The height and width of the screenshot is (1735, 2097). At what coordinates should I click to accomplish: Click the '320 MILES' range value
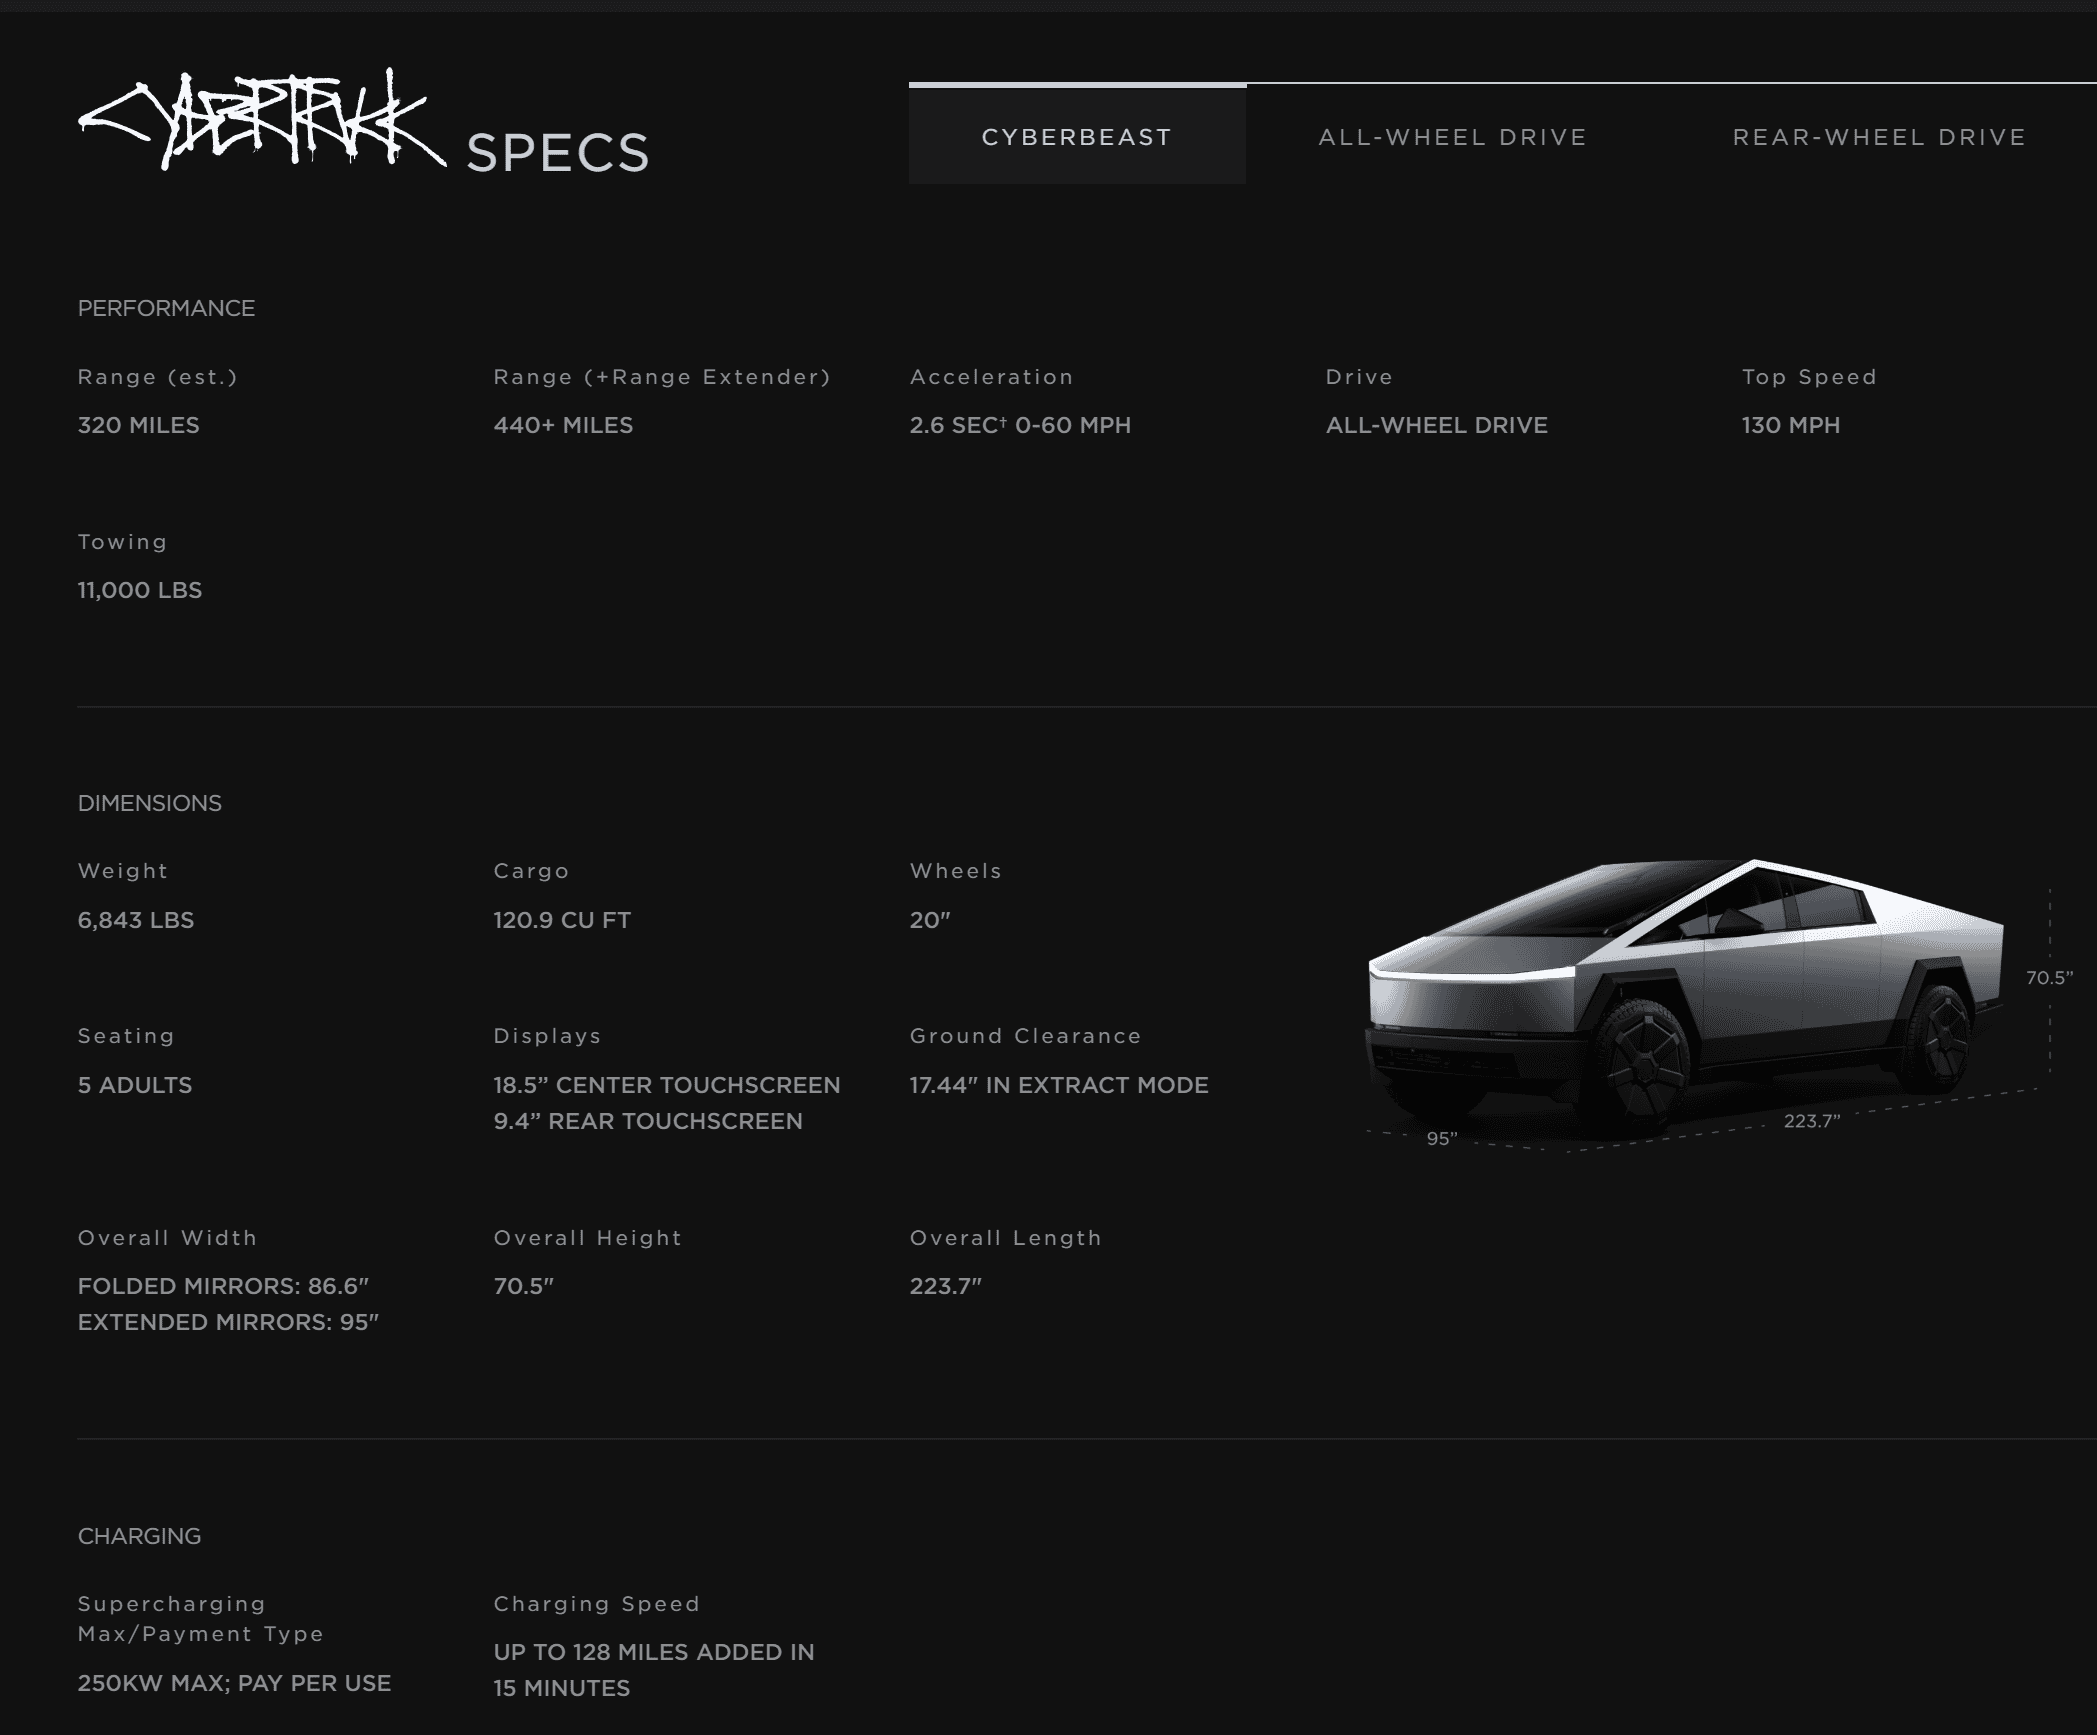click(138, 425)
